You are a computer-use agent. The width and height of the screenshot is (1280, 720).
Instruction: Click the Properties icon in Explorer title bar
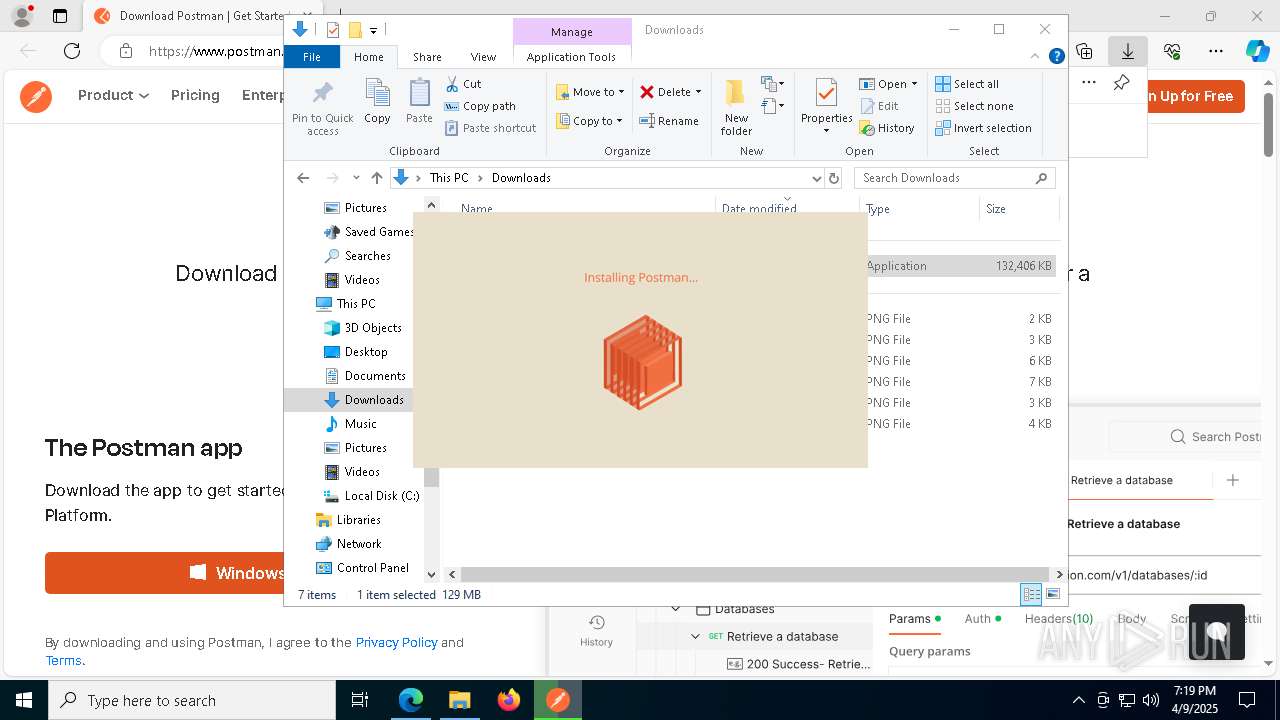[333, 30]
